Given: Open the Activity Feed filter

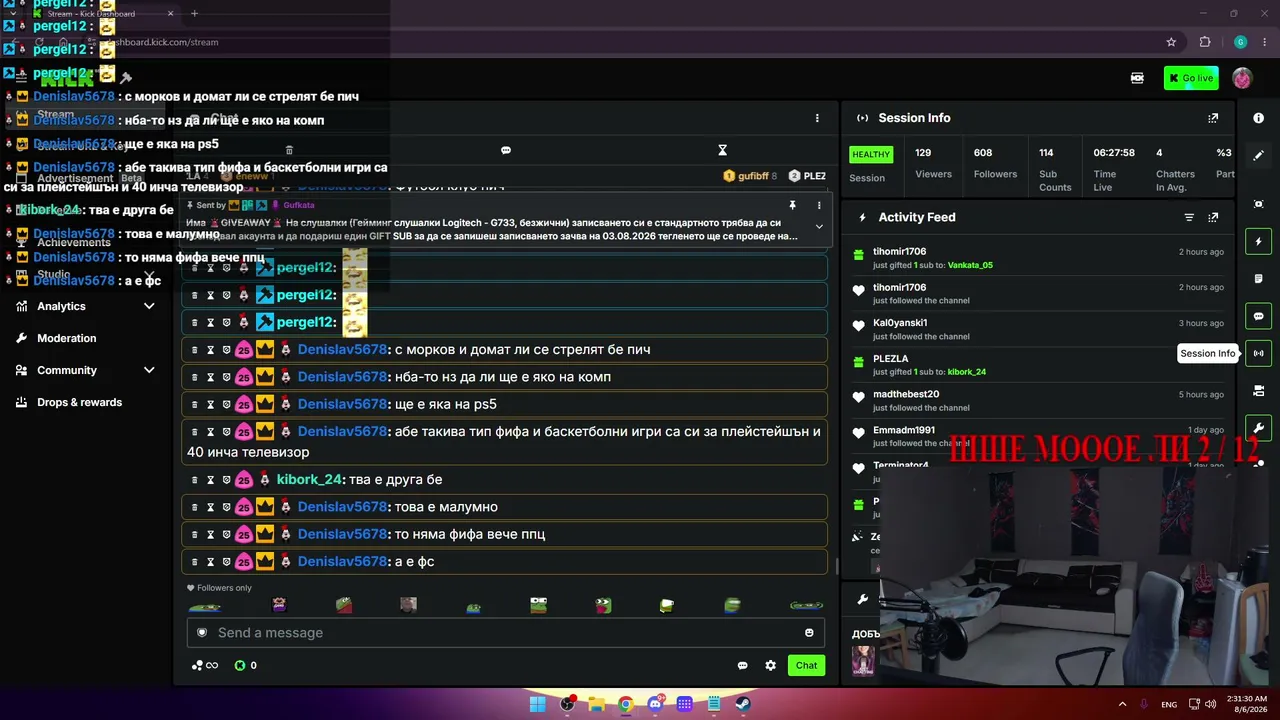Looking at the screenshot, I should coord(1189,217).
